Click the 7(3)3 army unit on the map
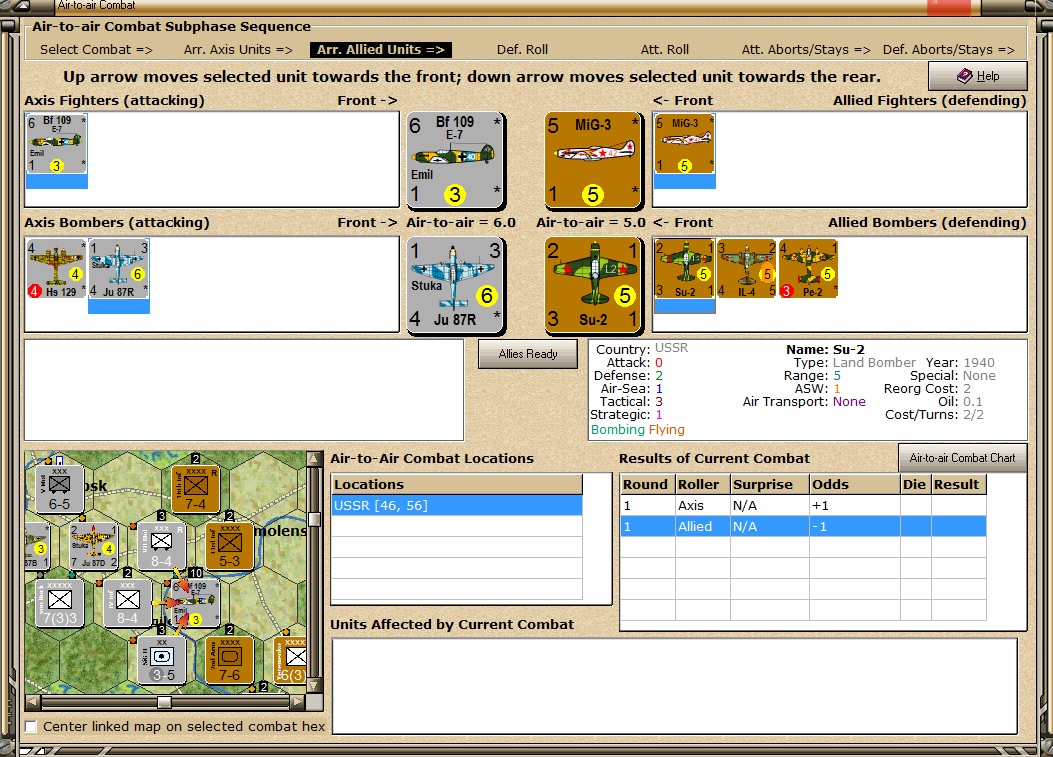Screen dimensions: 1053x757 click(59, 604)
